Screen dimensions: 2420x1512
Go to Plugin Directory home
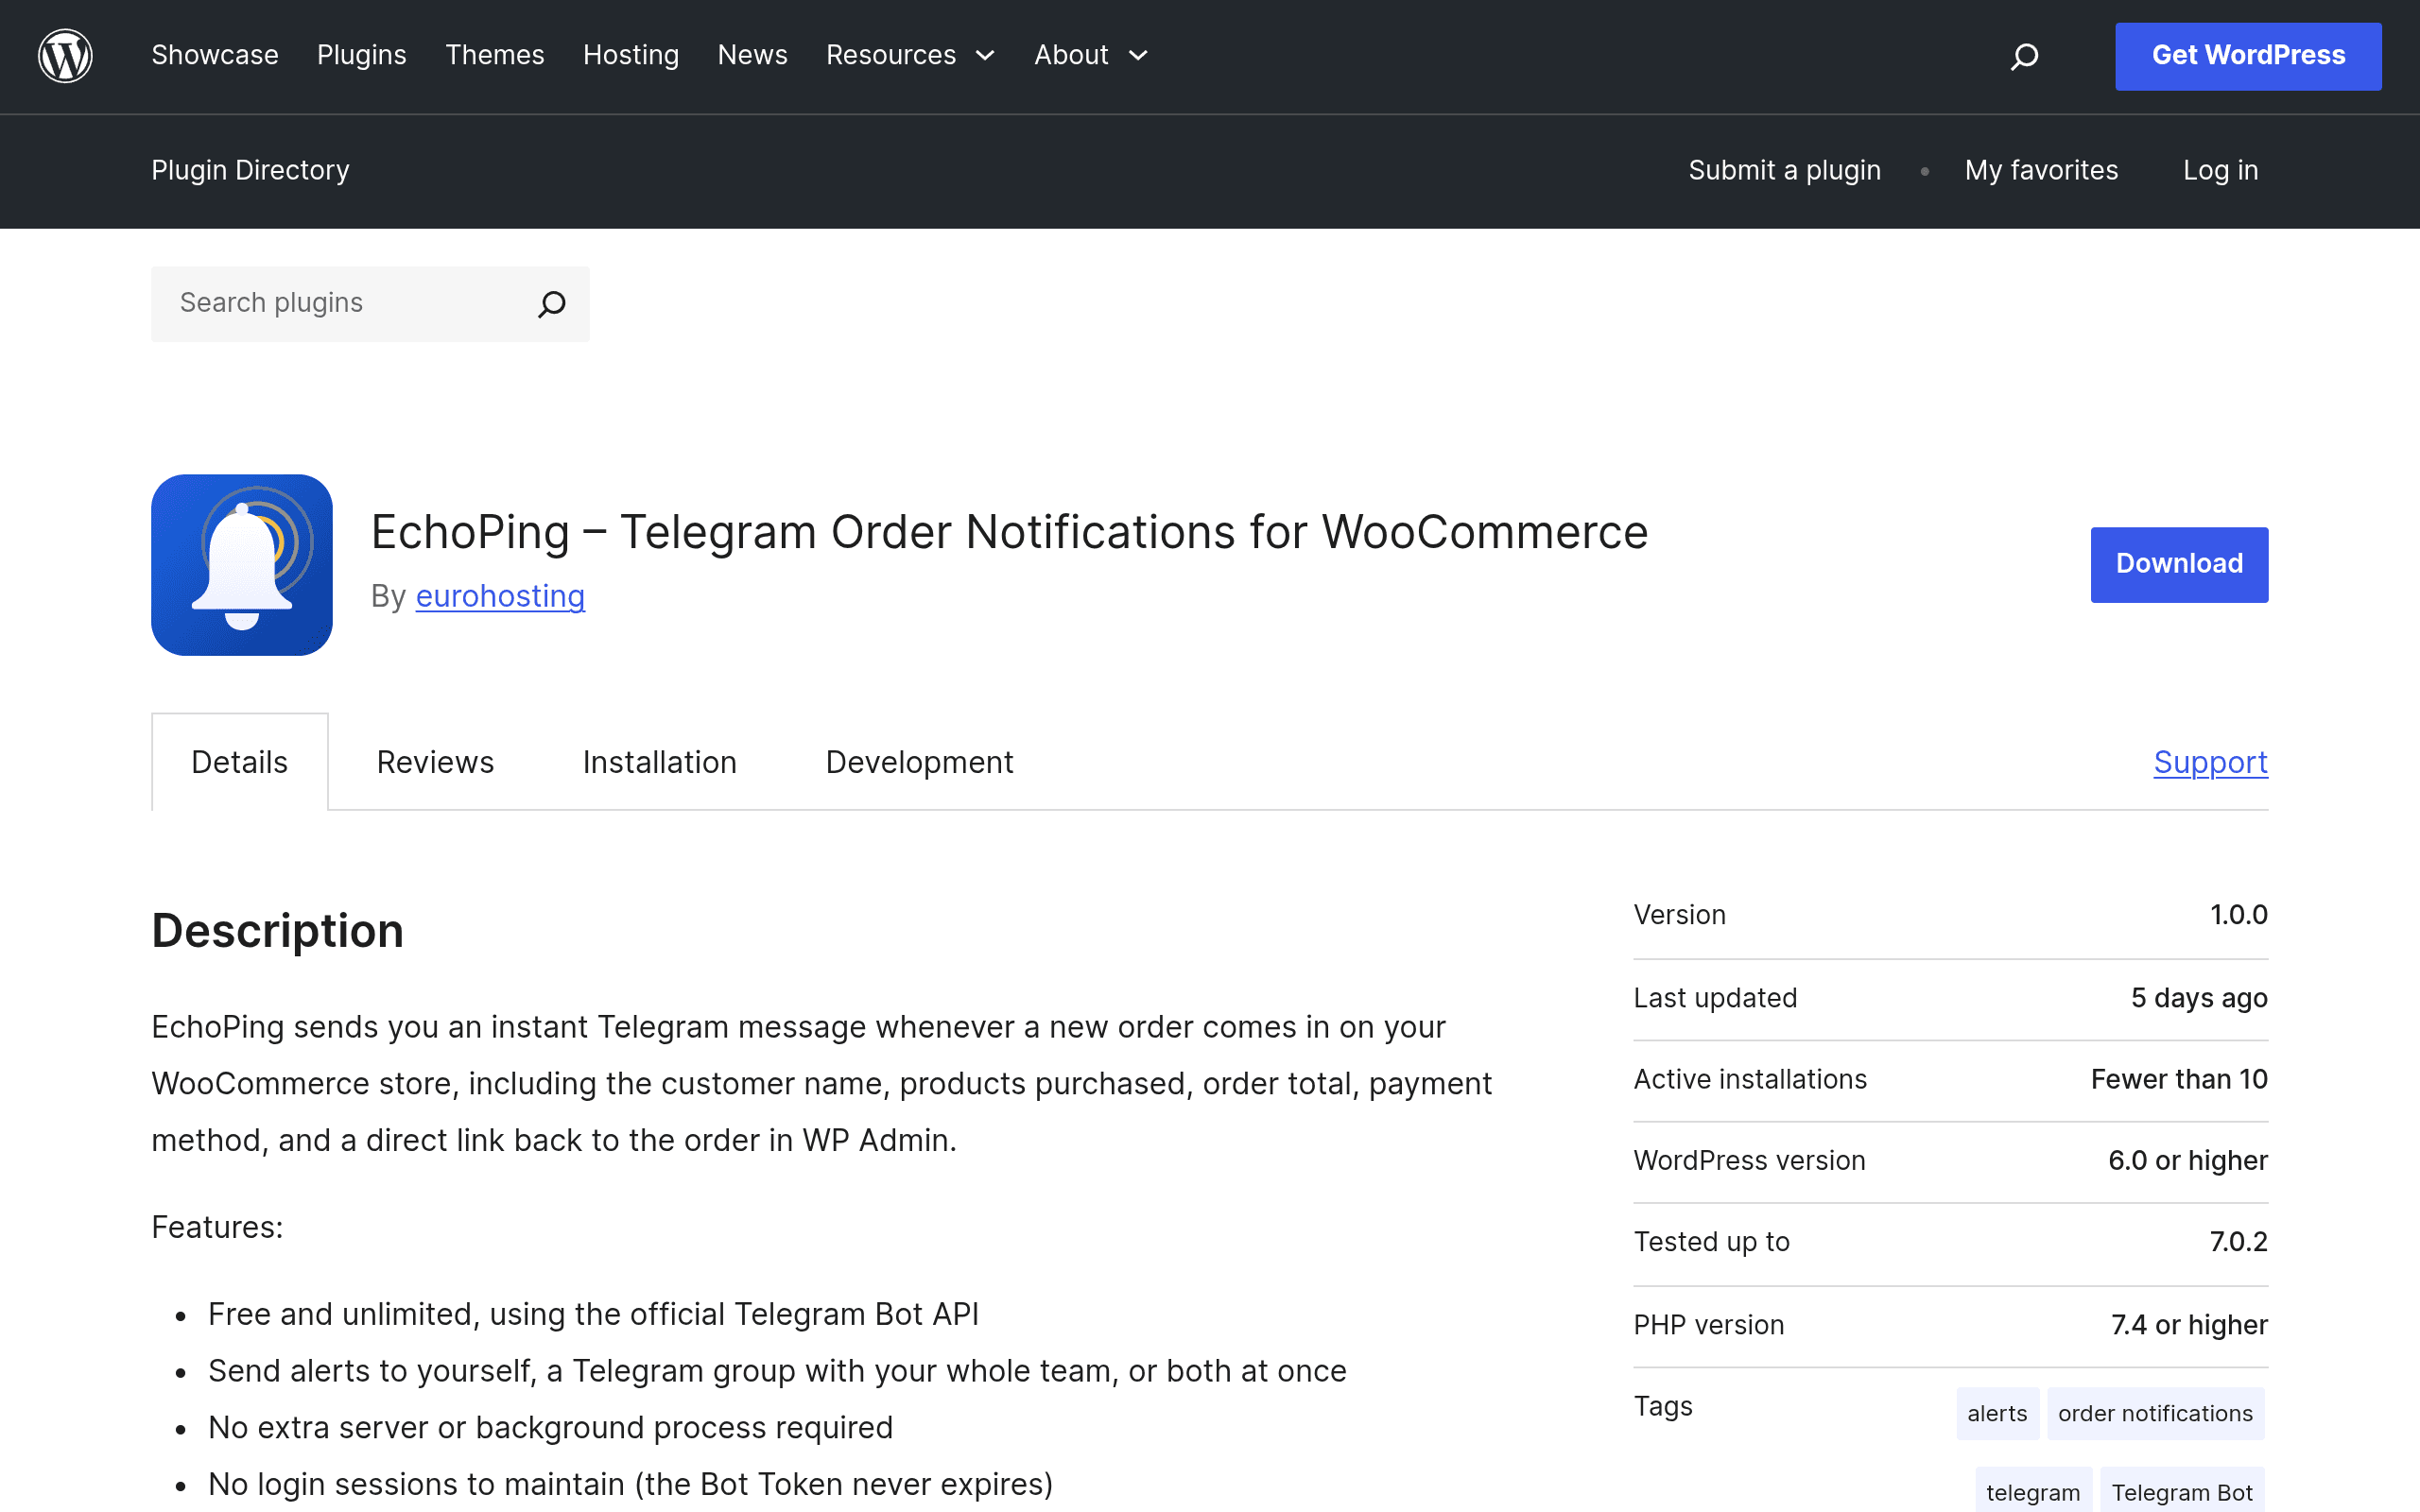[250, 170]
